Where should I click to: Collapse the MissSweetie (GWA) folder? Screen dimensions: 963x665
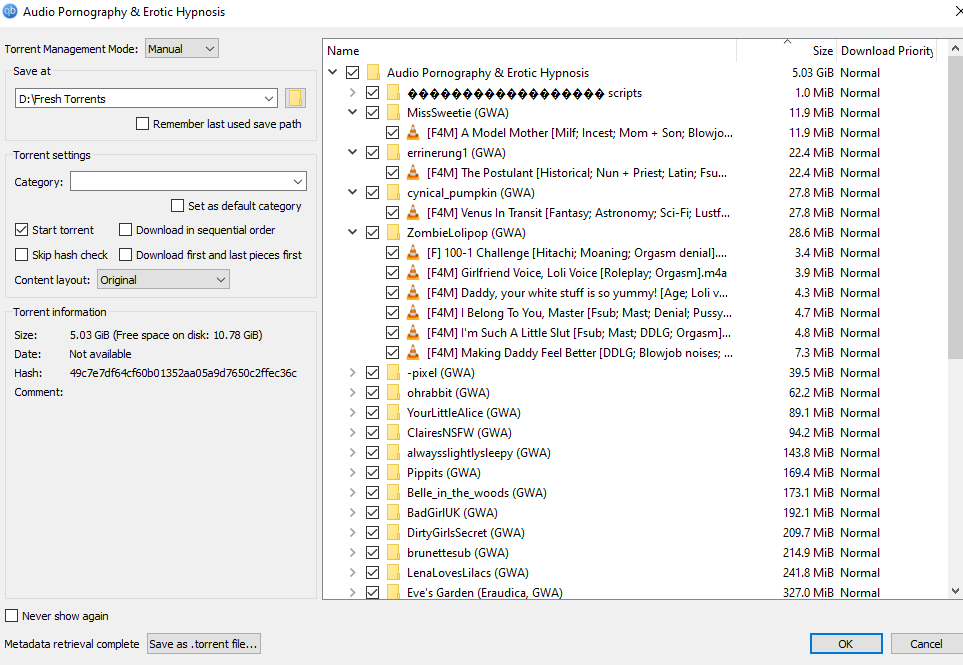click(x=353, y=113)
